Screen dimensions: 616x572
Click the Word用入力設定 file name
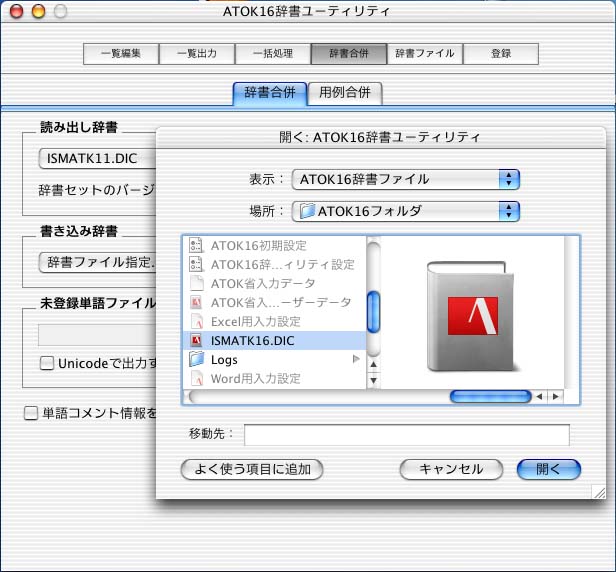255,379
